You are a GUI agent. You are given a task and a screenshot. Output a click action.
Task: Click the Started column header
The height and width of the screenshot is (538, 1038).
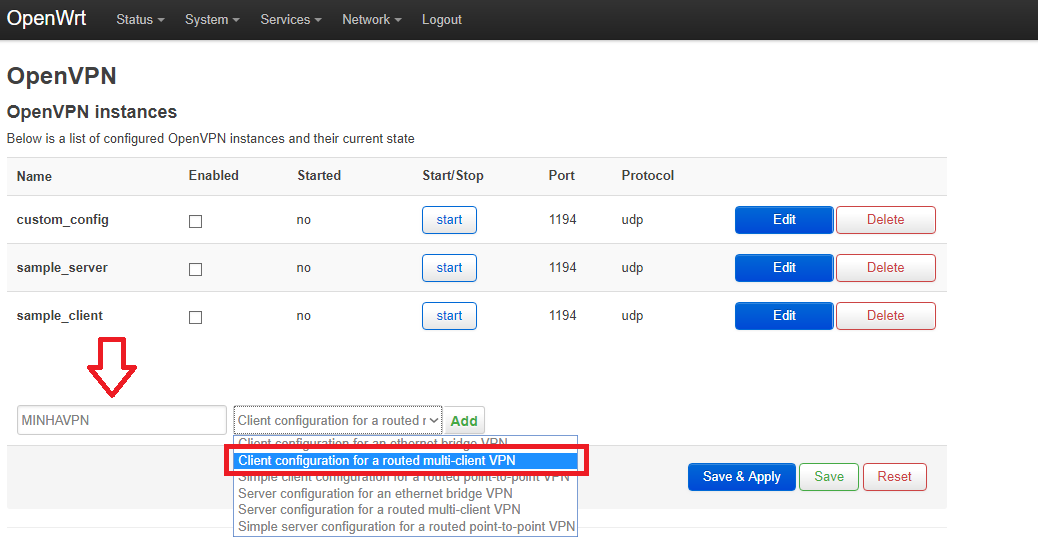point(319,175)
